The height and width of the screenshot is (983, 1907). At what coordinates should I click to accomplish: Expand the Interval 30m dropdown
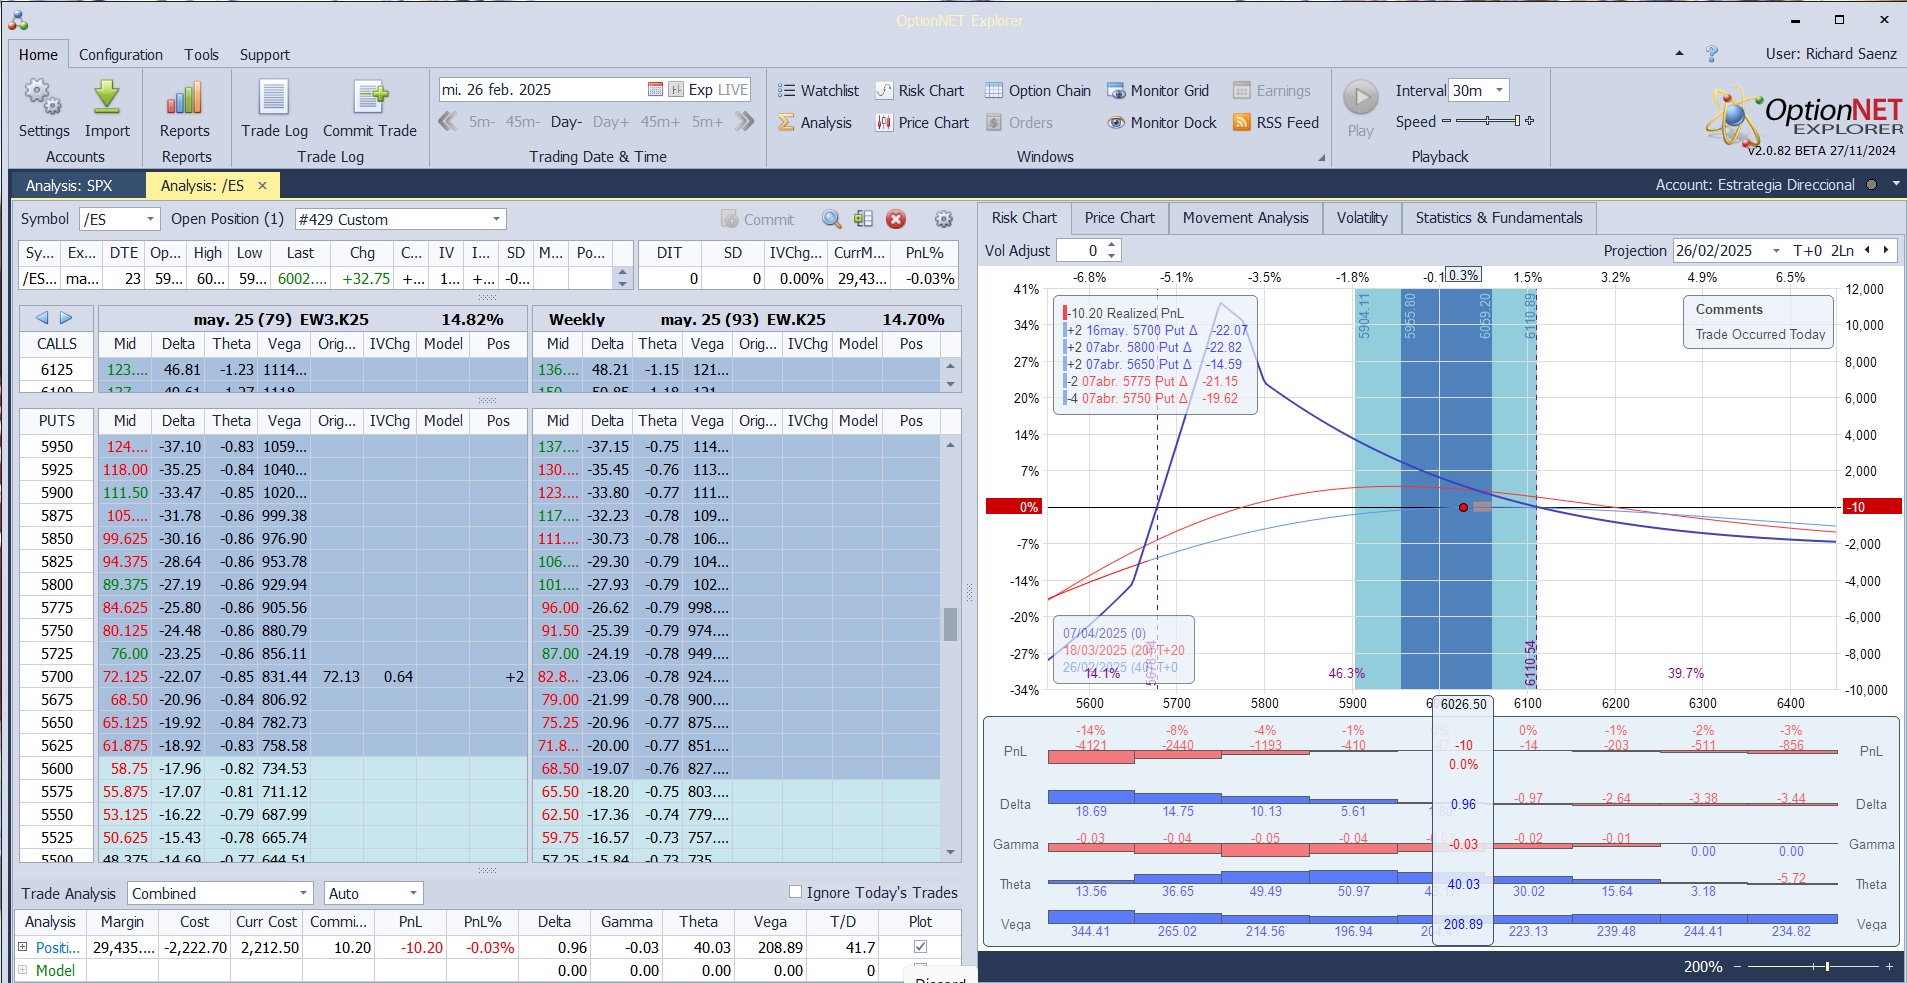(x=1498, y=91)
